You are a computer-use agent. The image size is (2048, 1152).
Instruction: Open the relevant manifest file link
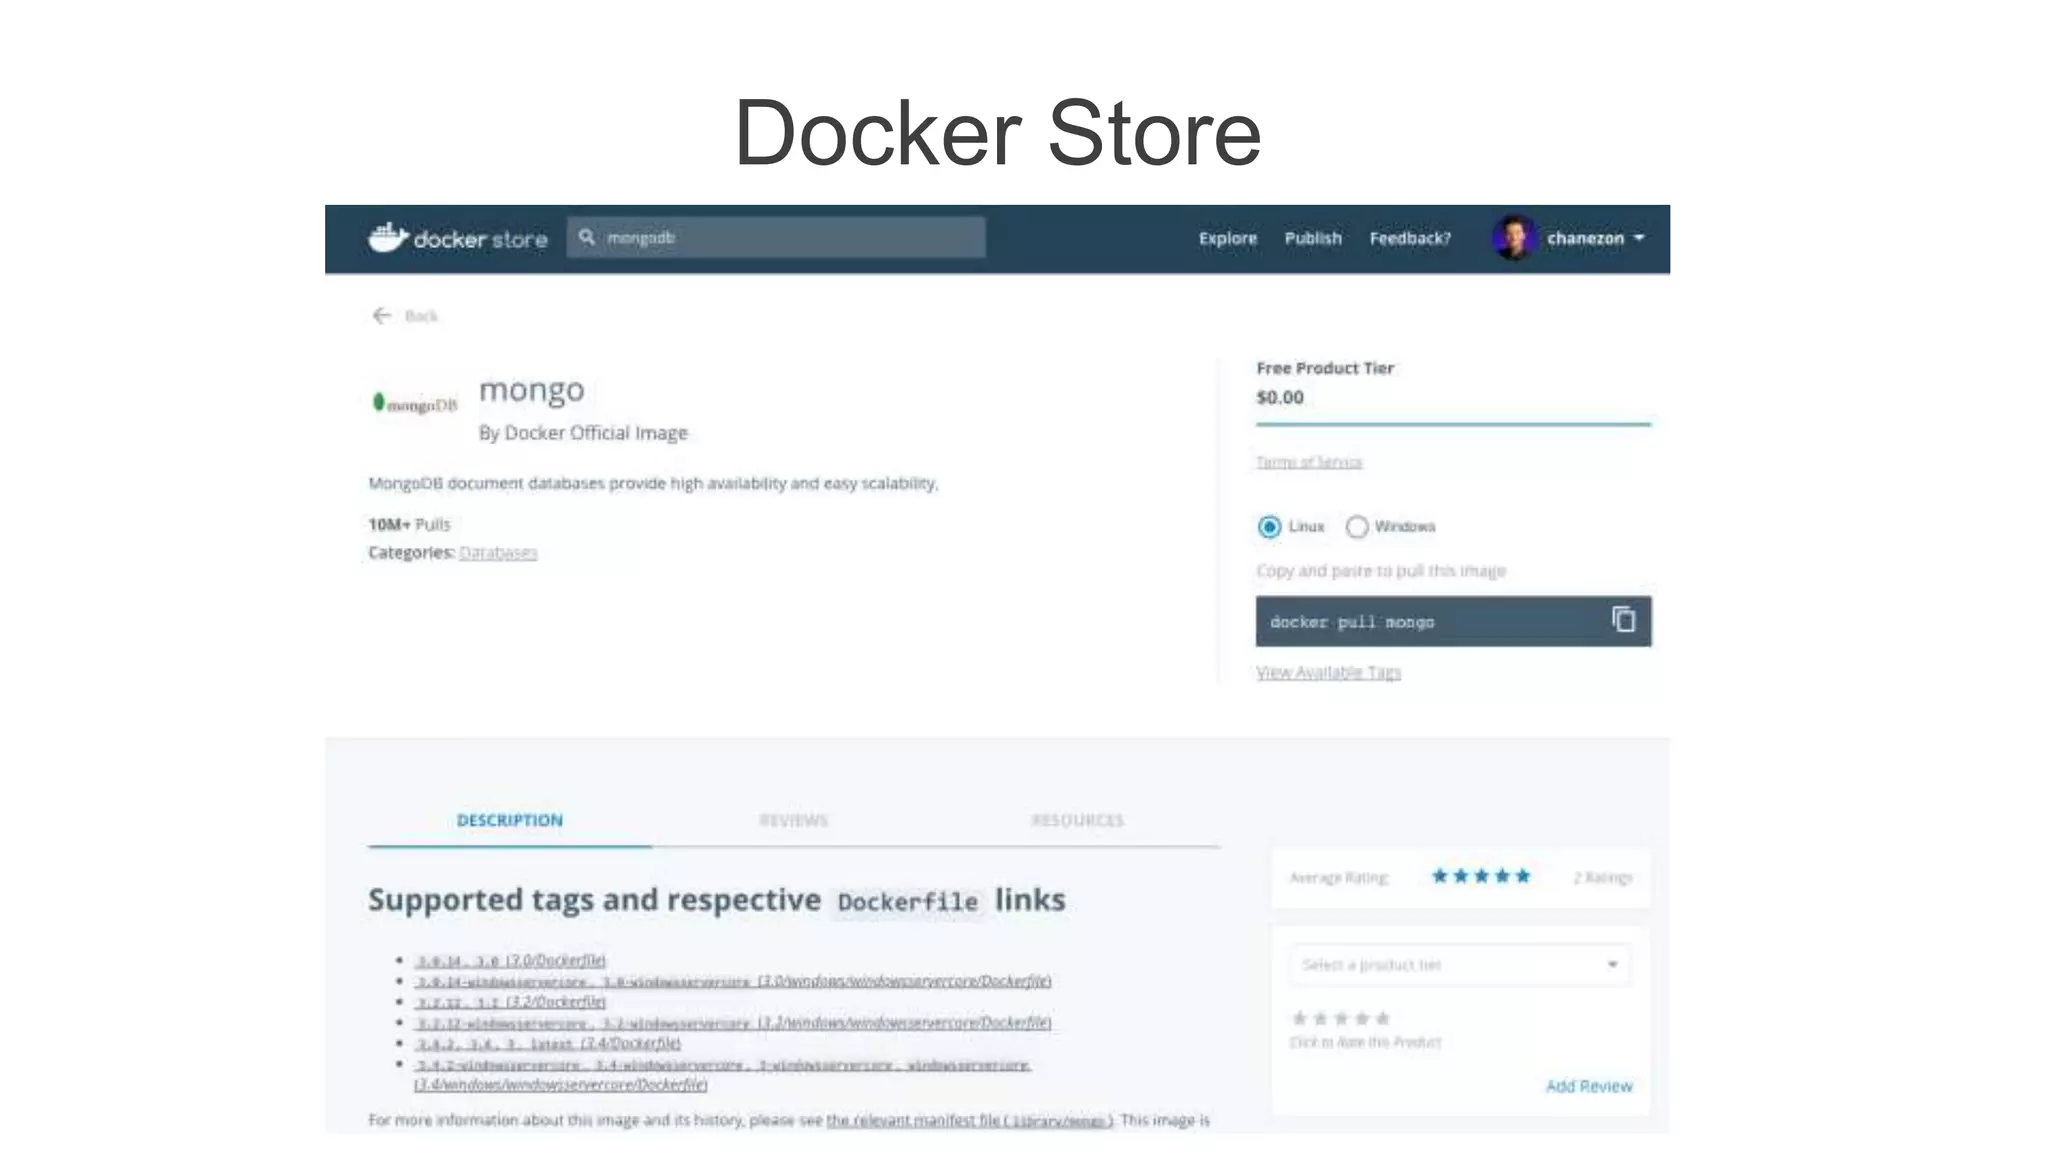969,1120
